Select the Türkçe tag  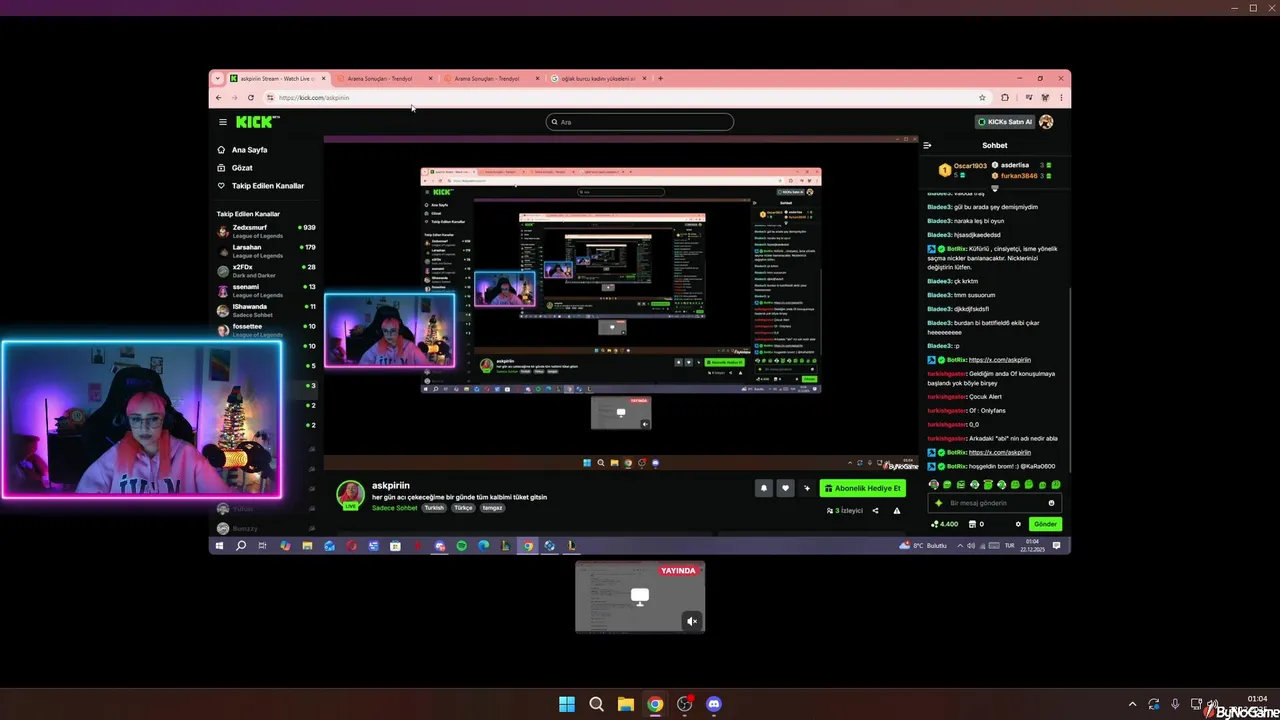pyautogui.click(x=463, y=508)
